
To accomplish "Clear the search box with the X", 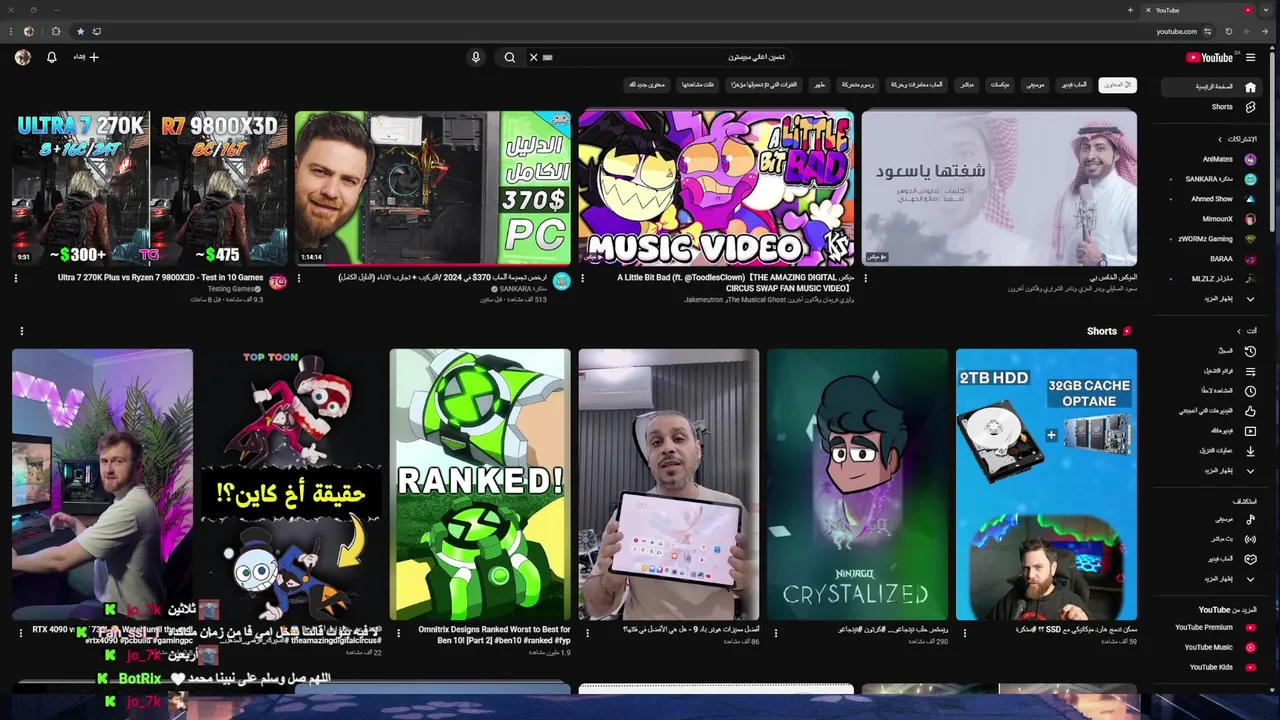I will (533, 57).
